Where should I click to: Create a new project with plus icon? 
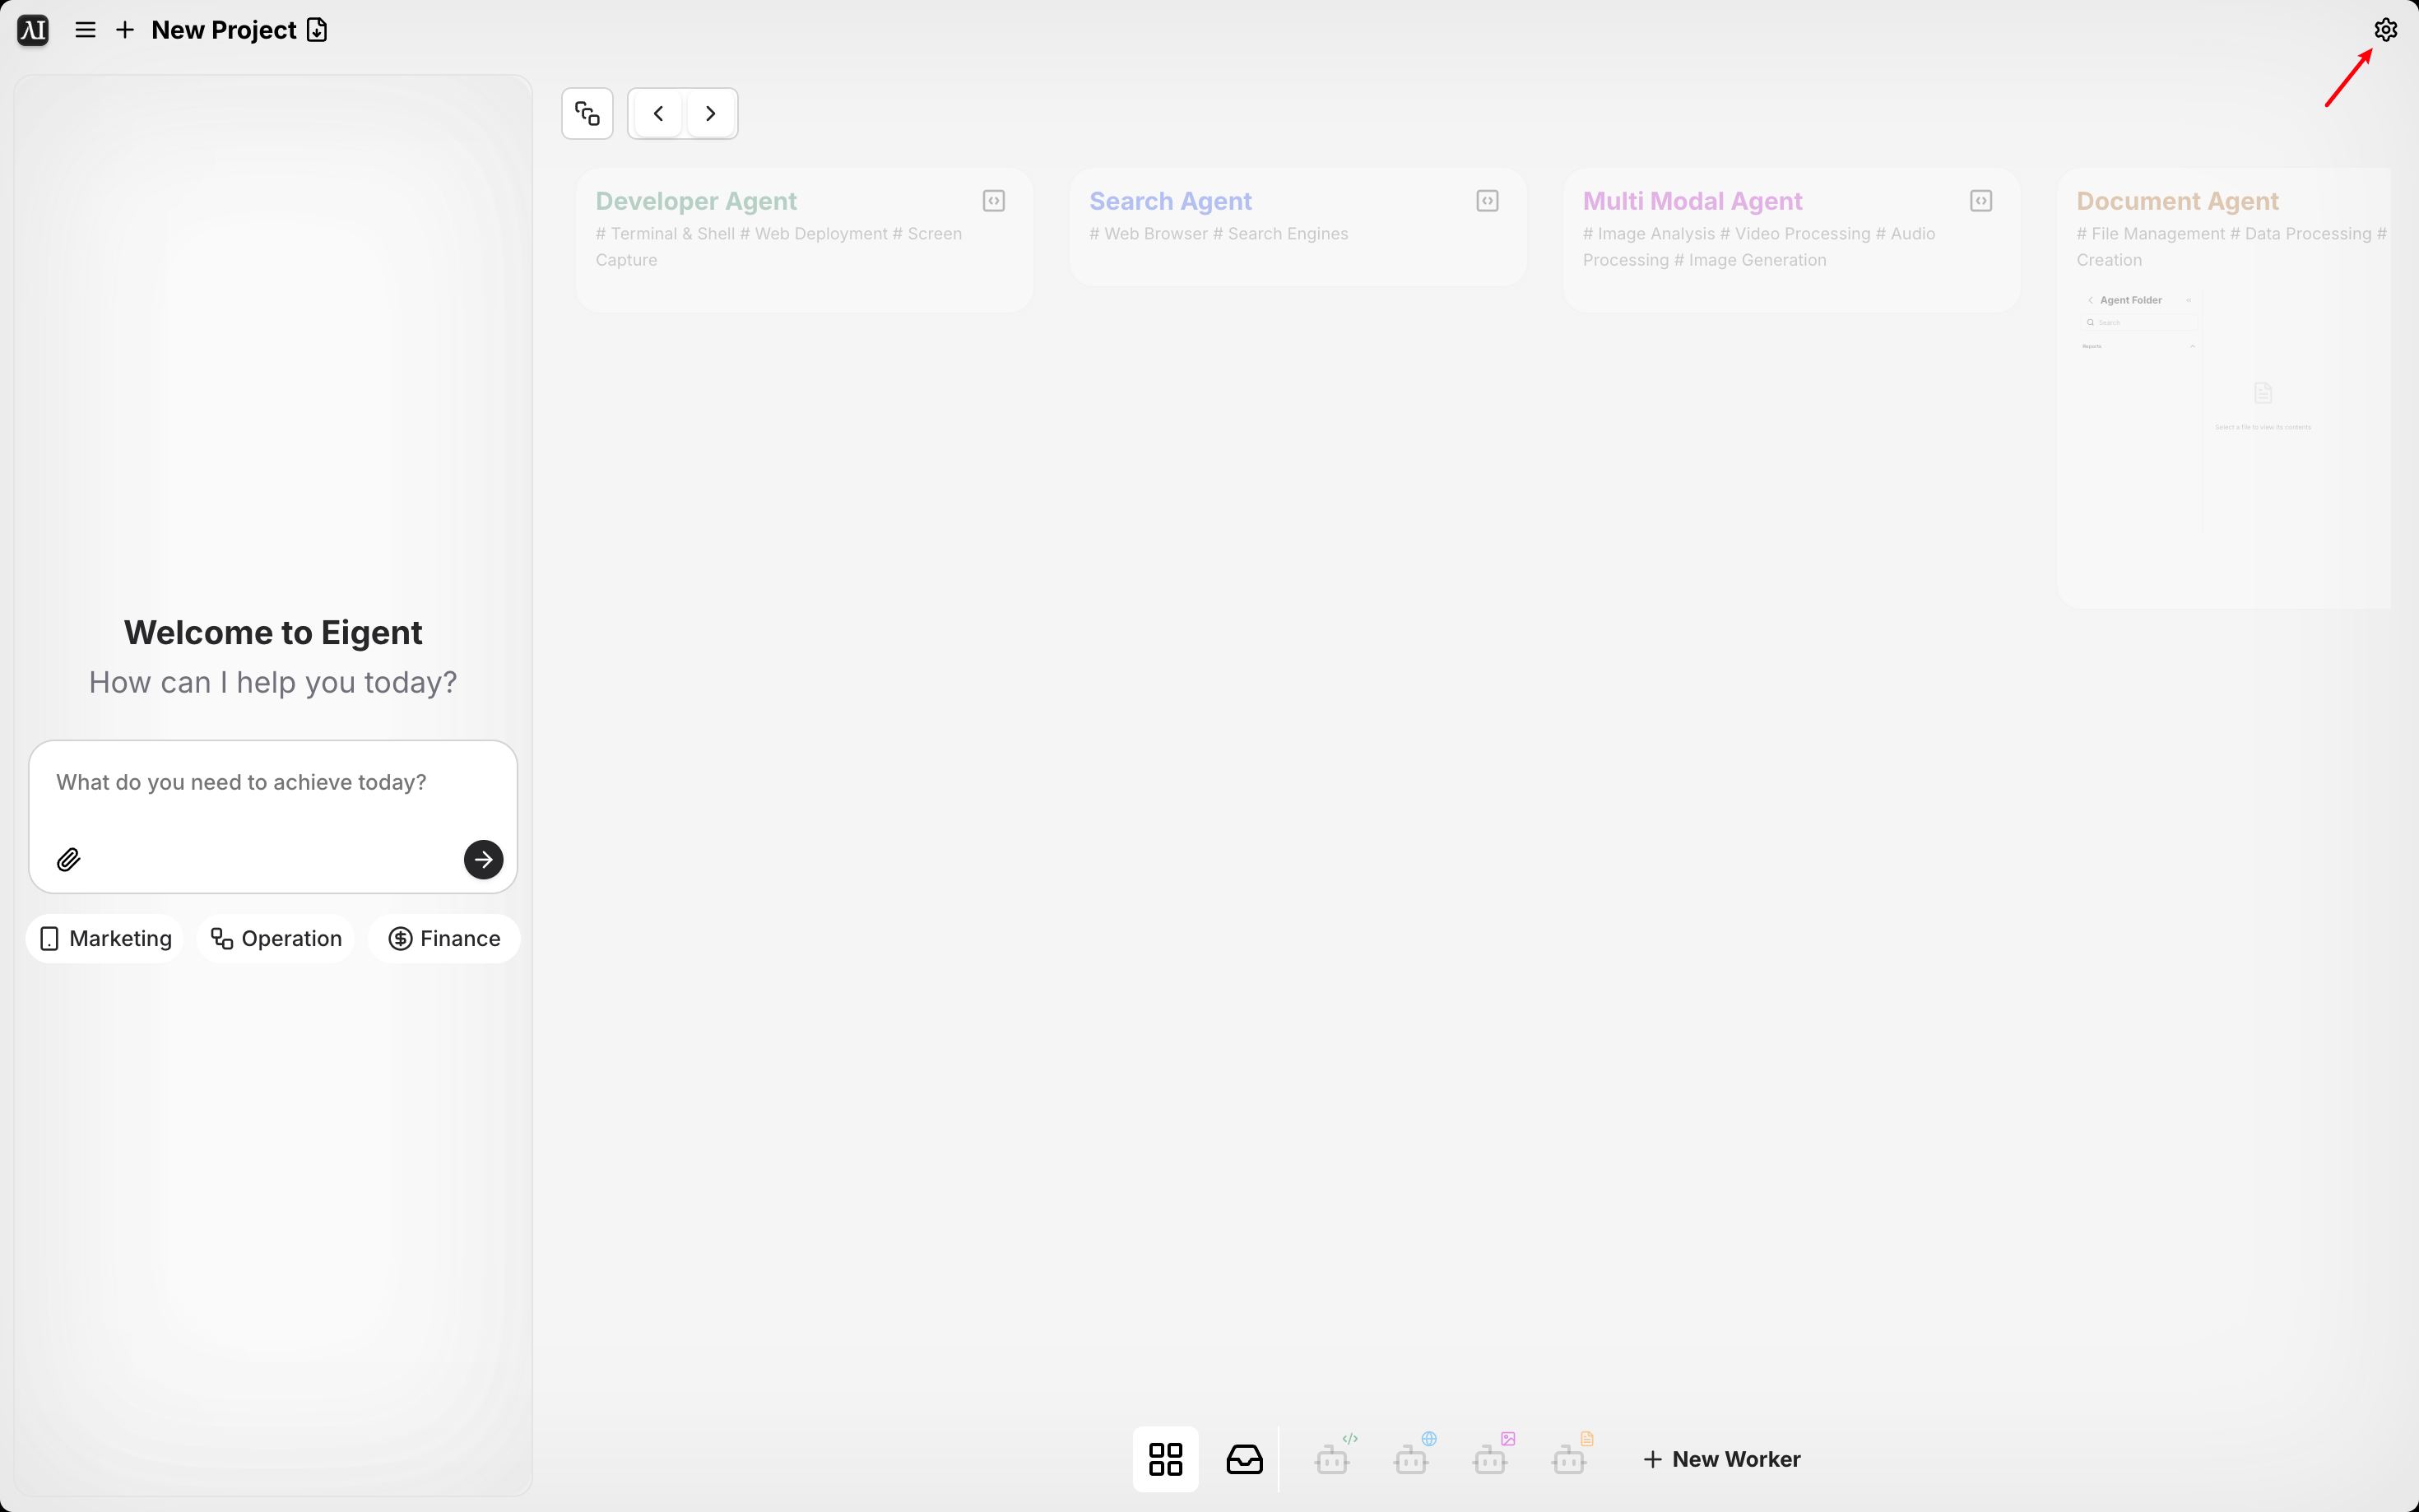125,30
